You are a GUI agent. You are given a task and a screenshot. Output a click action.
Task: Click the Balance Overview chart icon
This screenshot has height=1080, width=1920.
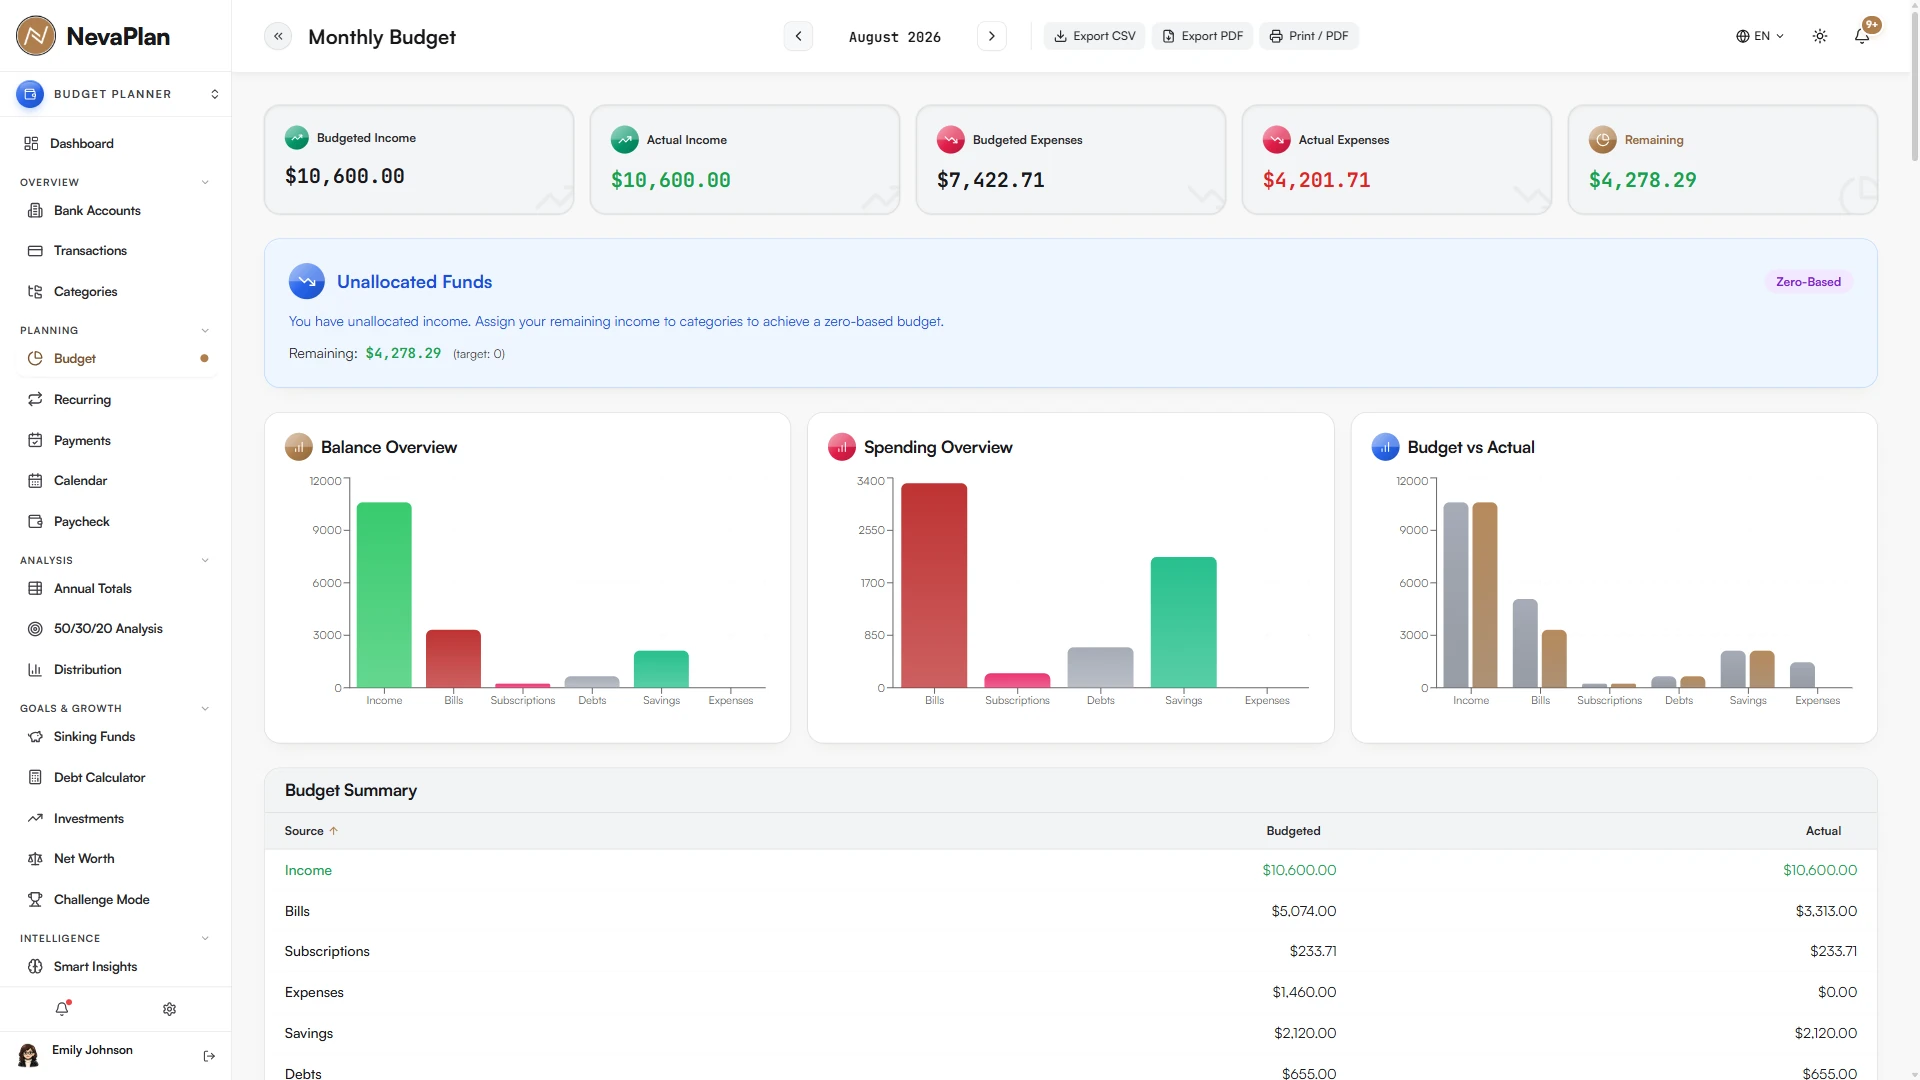point(299,447)
